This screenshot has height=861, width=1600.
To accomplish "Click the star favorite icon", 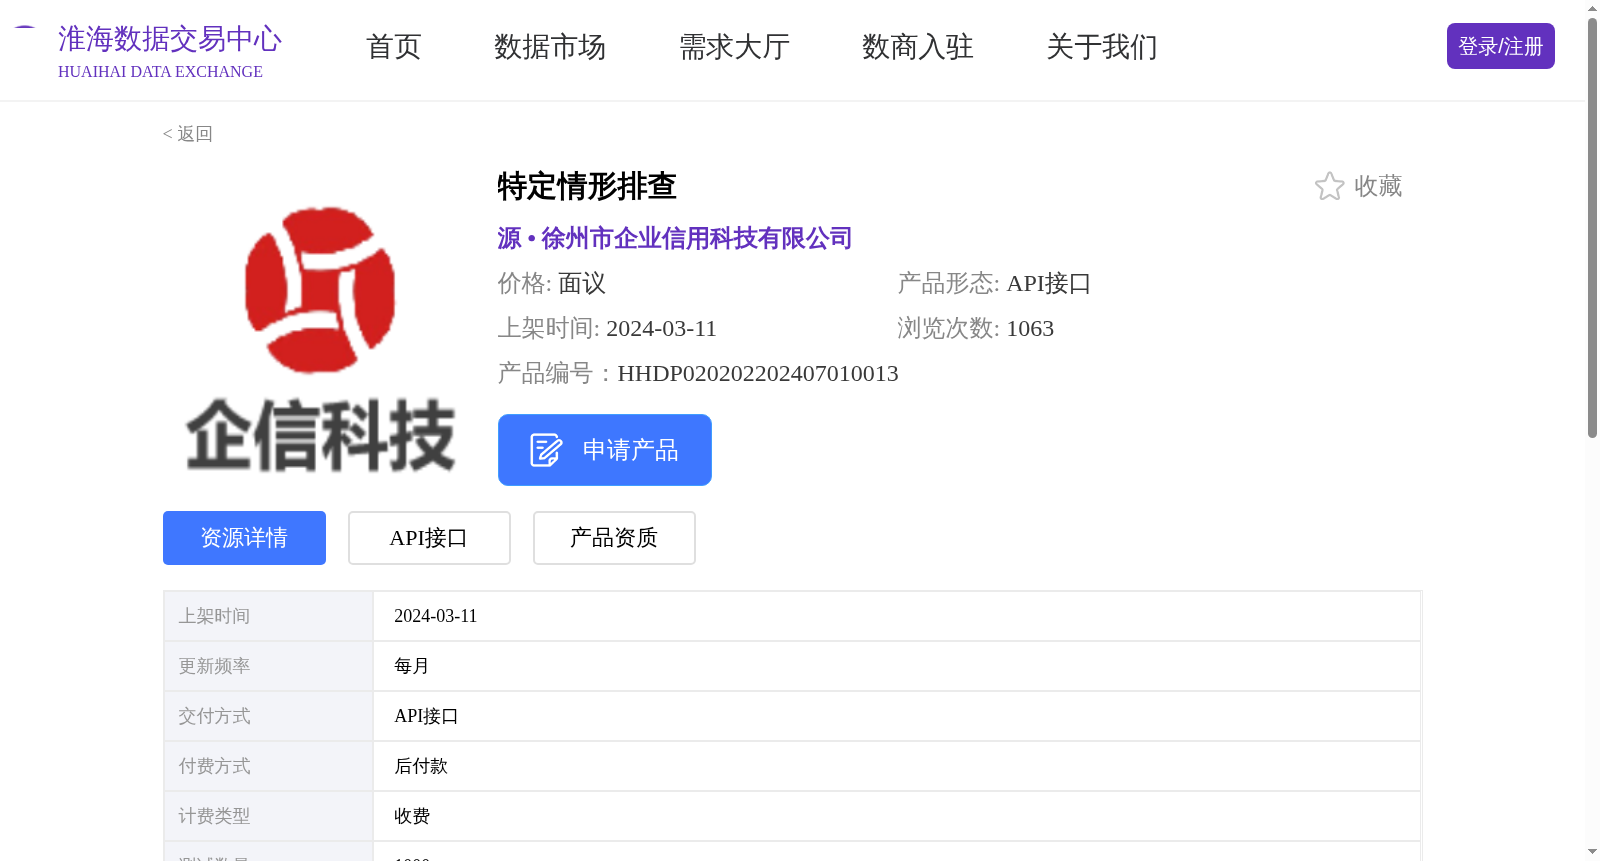I will point(1329,186).
